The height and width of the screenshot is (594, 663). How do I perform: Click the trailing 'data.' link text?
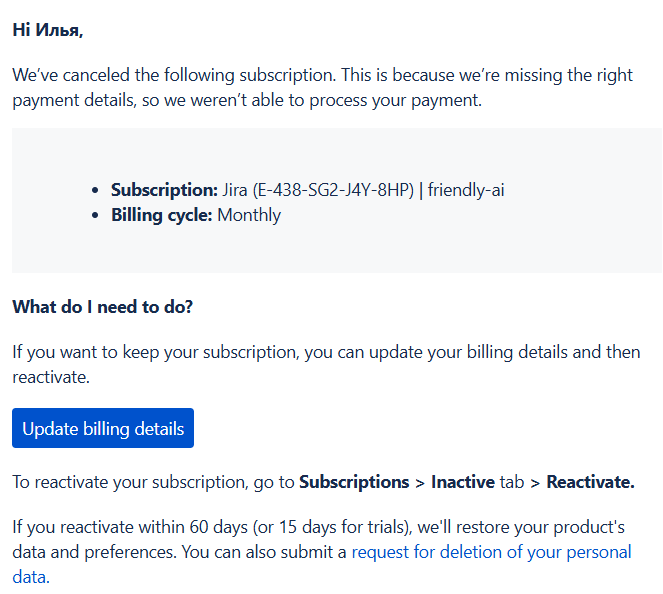[31, 577]
